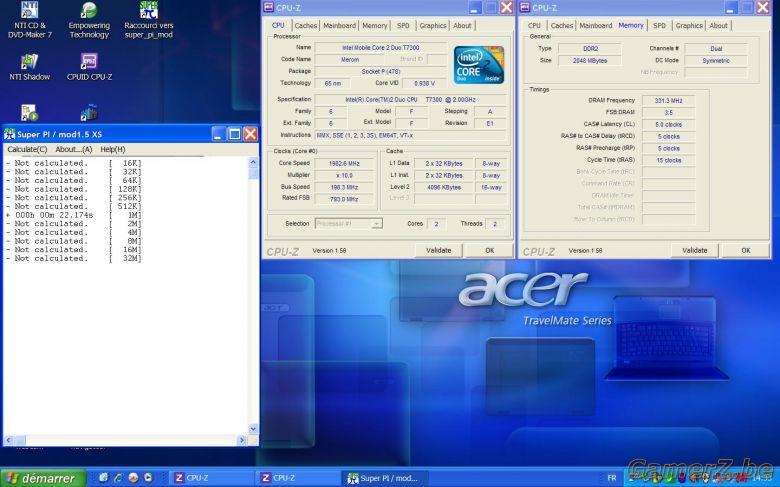
Task: Click Super PI vertical scrollbar down arrow
Action: 253,429
